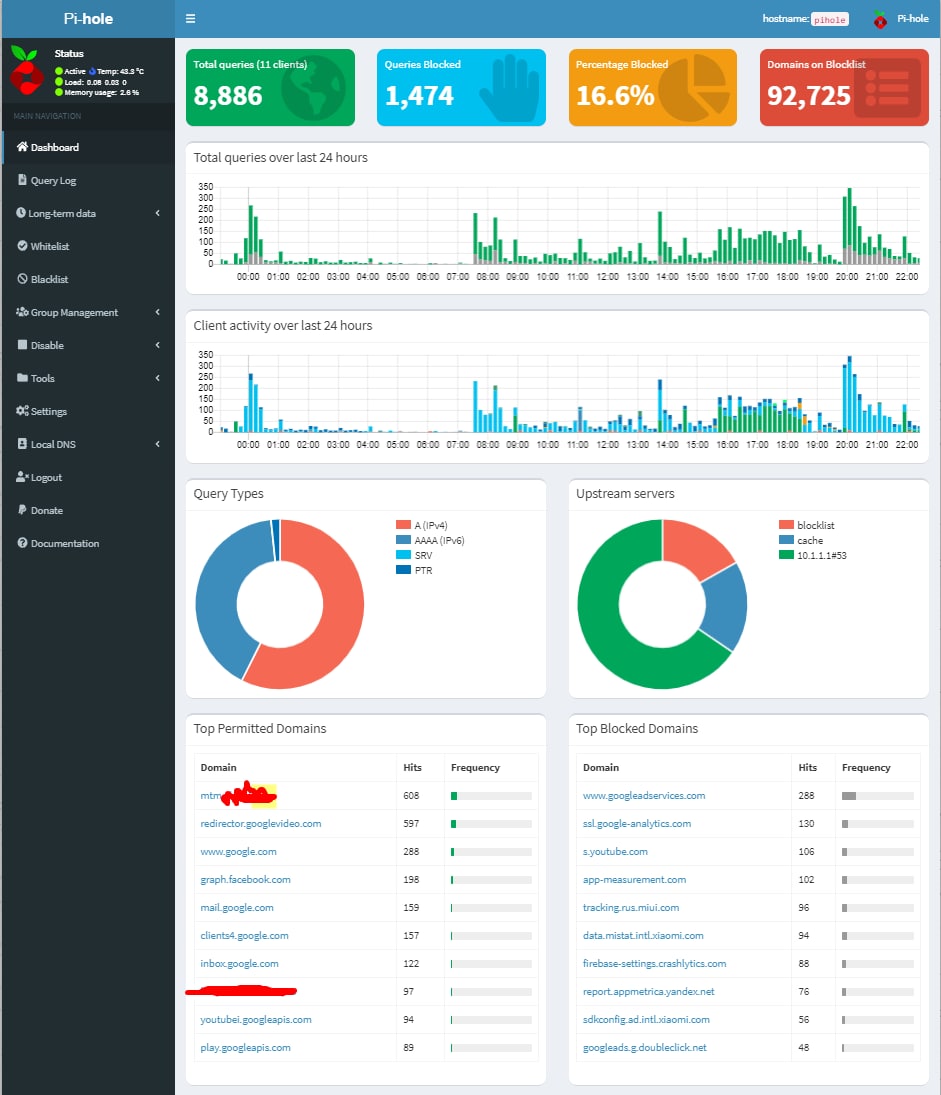Click the Long-term data clock icon

[21, 212]
